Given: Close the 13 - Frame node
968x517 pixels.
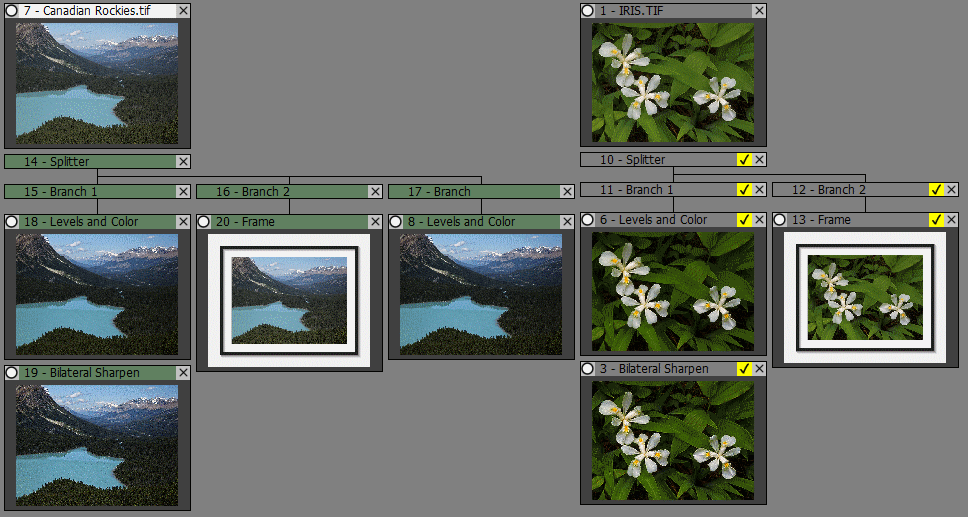Looking at the screenshot, I should [951, 219].
